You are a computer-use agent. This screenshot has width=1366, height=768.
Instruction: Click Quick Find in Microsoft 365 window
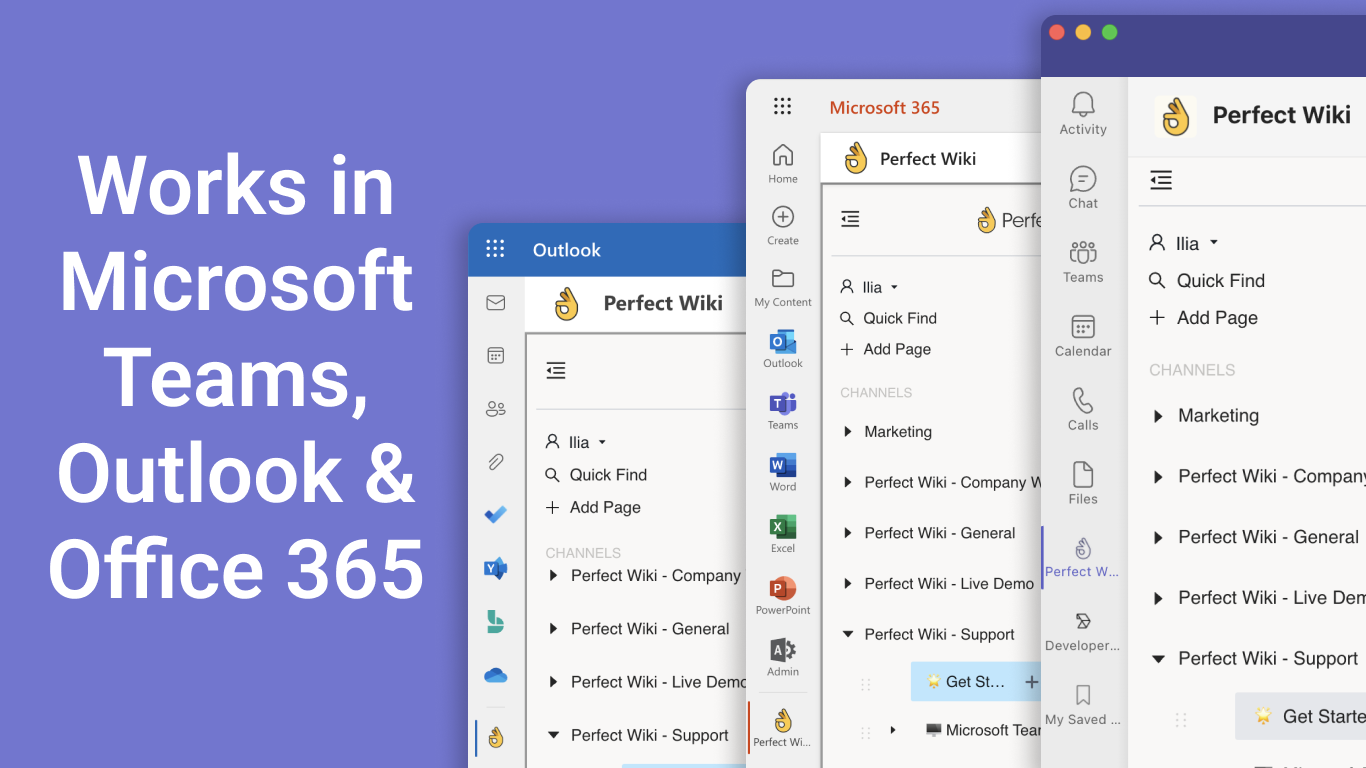coord(888,318)
